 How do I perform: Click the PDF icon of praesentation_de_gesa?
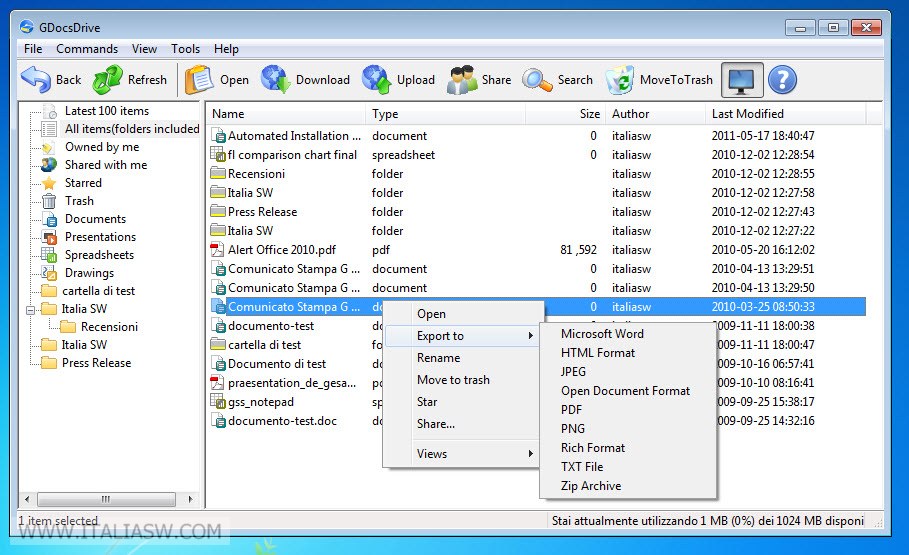pos(217,383)
